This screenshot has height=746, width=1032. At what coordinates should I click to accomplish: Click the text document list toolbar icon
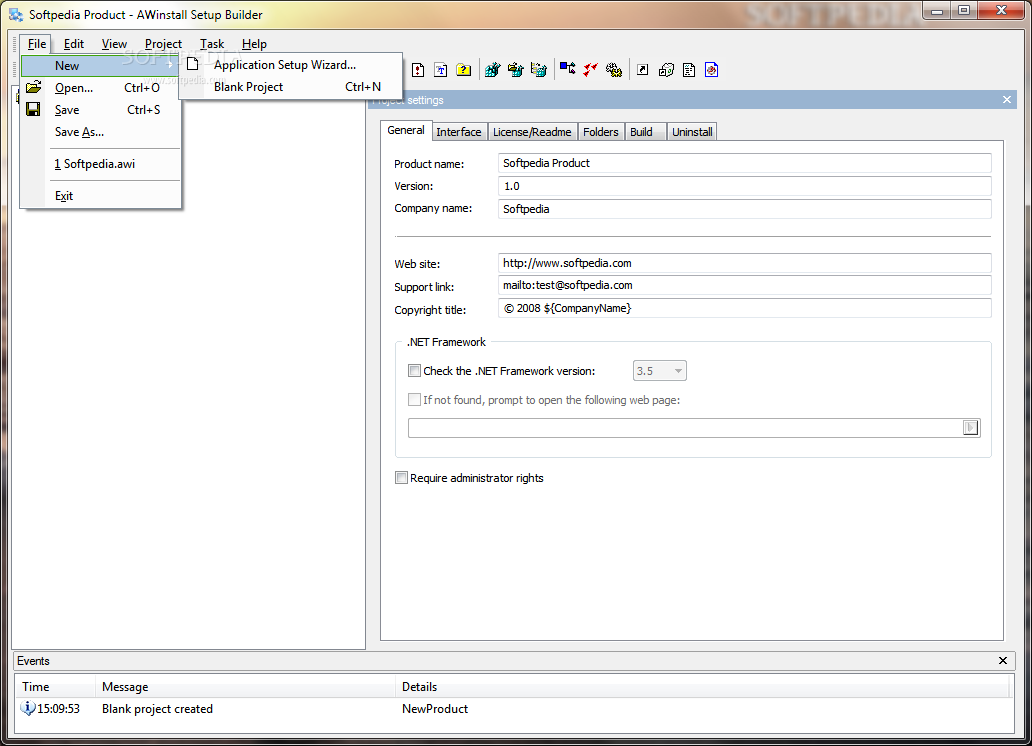click(688, 70)
